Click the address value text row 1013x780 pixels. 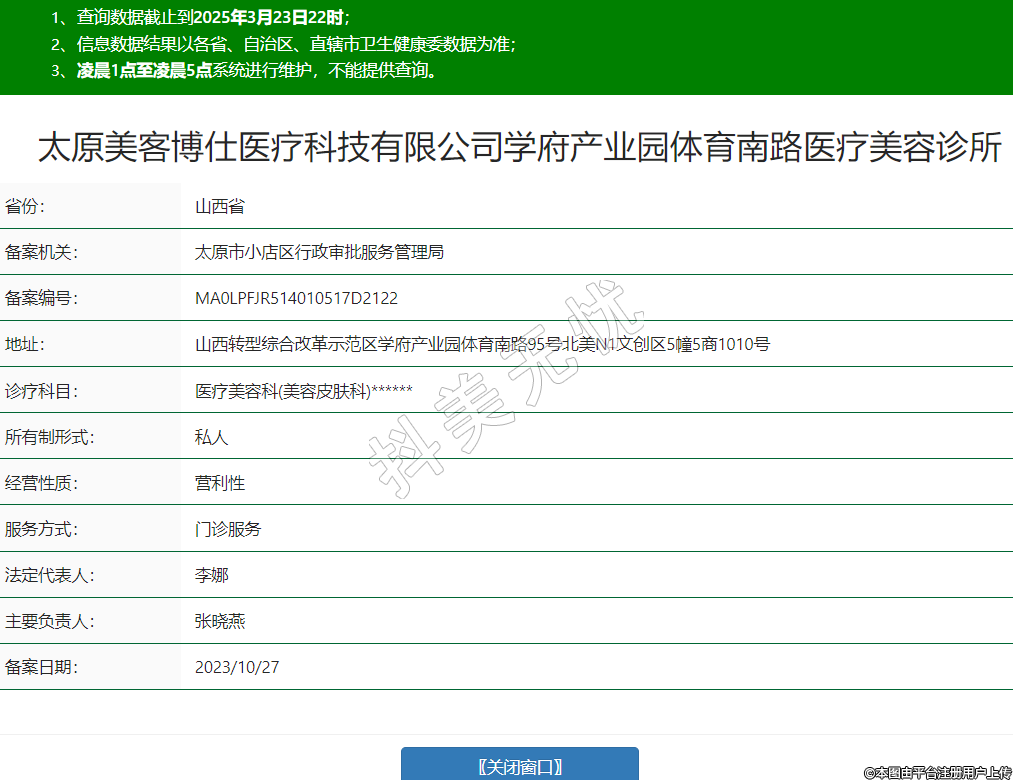click(x=482, y=345)
